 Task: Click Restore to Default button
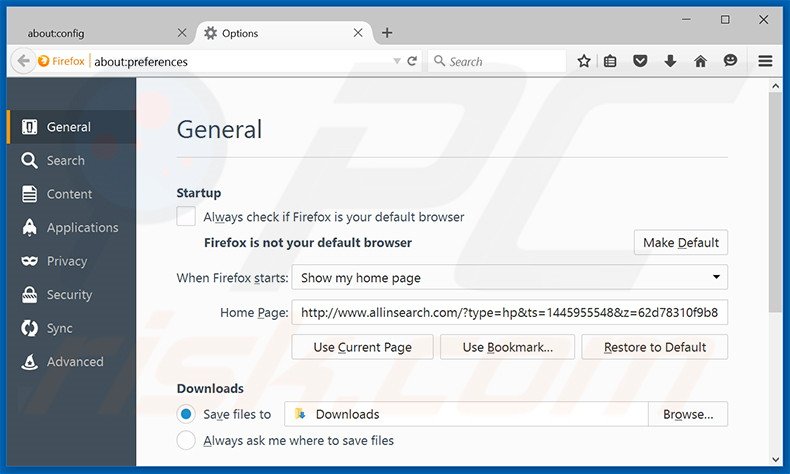click(x=654, y=347)
